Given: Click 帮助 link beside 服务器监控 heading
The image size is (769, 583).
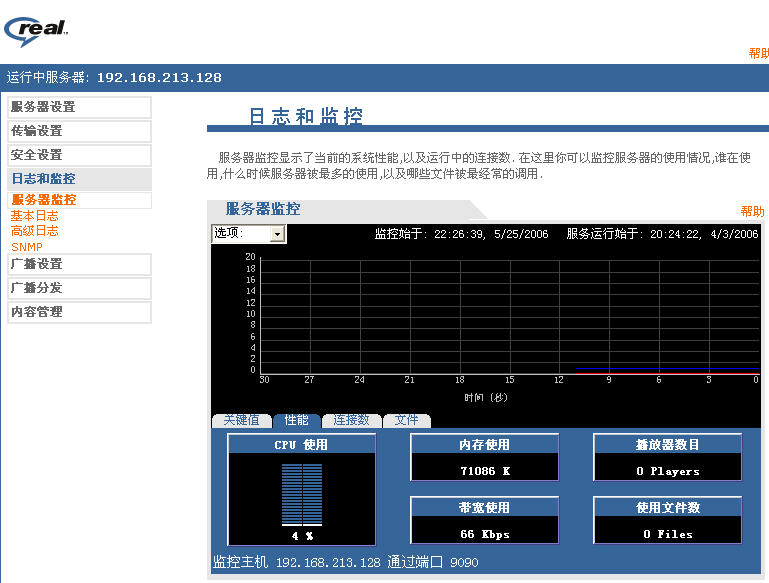Looking at the screenshot, I should pyautogui.click(x=752, y=211).
